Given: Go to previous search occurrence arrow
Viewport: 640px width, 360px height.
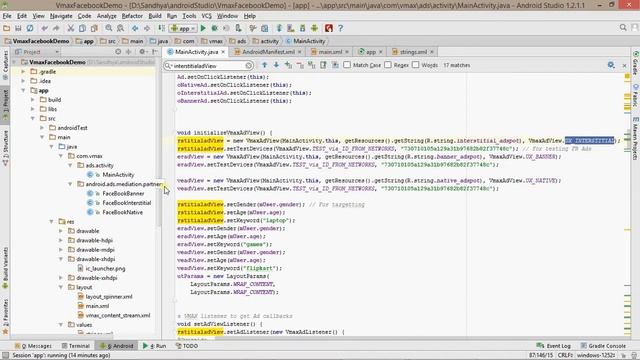Looking at the screenshot, I should click(x=264, y=65).
